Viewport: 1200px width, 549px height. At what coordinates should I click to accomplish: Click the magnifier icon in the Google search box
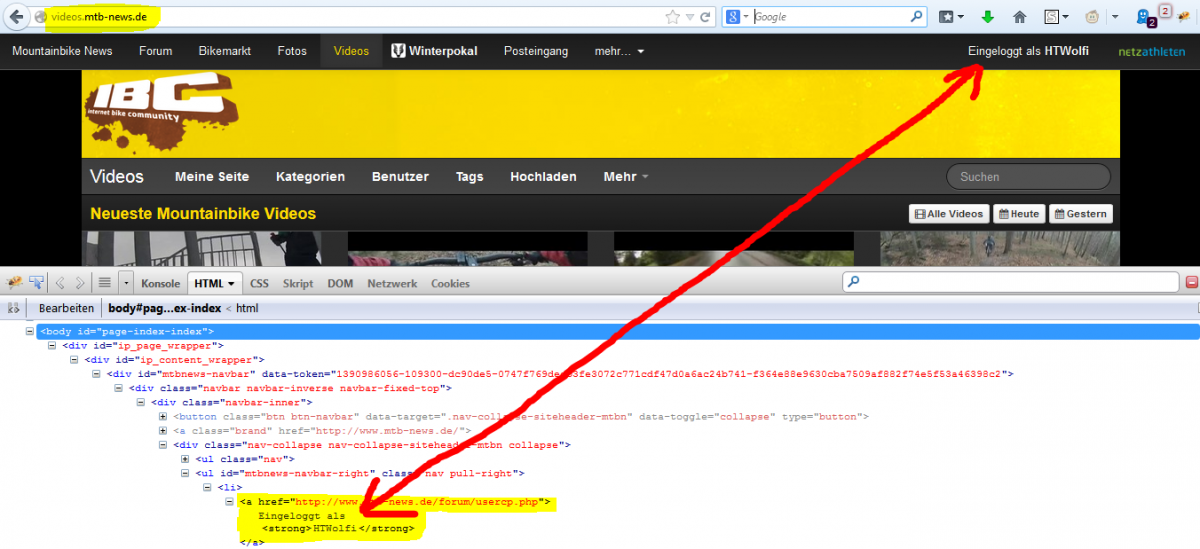tap(916, 17)
